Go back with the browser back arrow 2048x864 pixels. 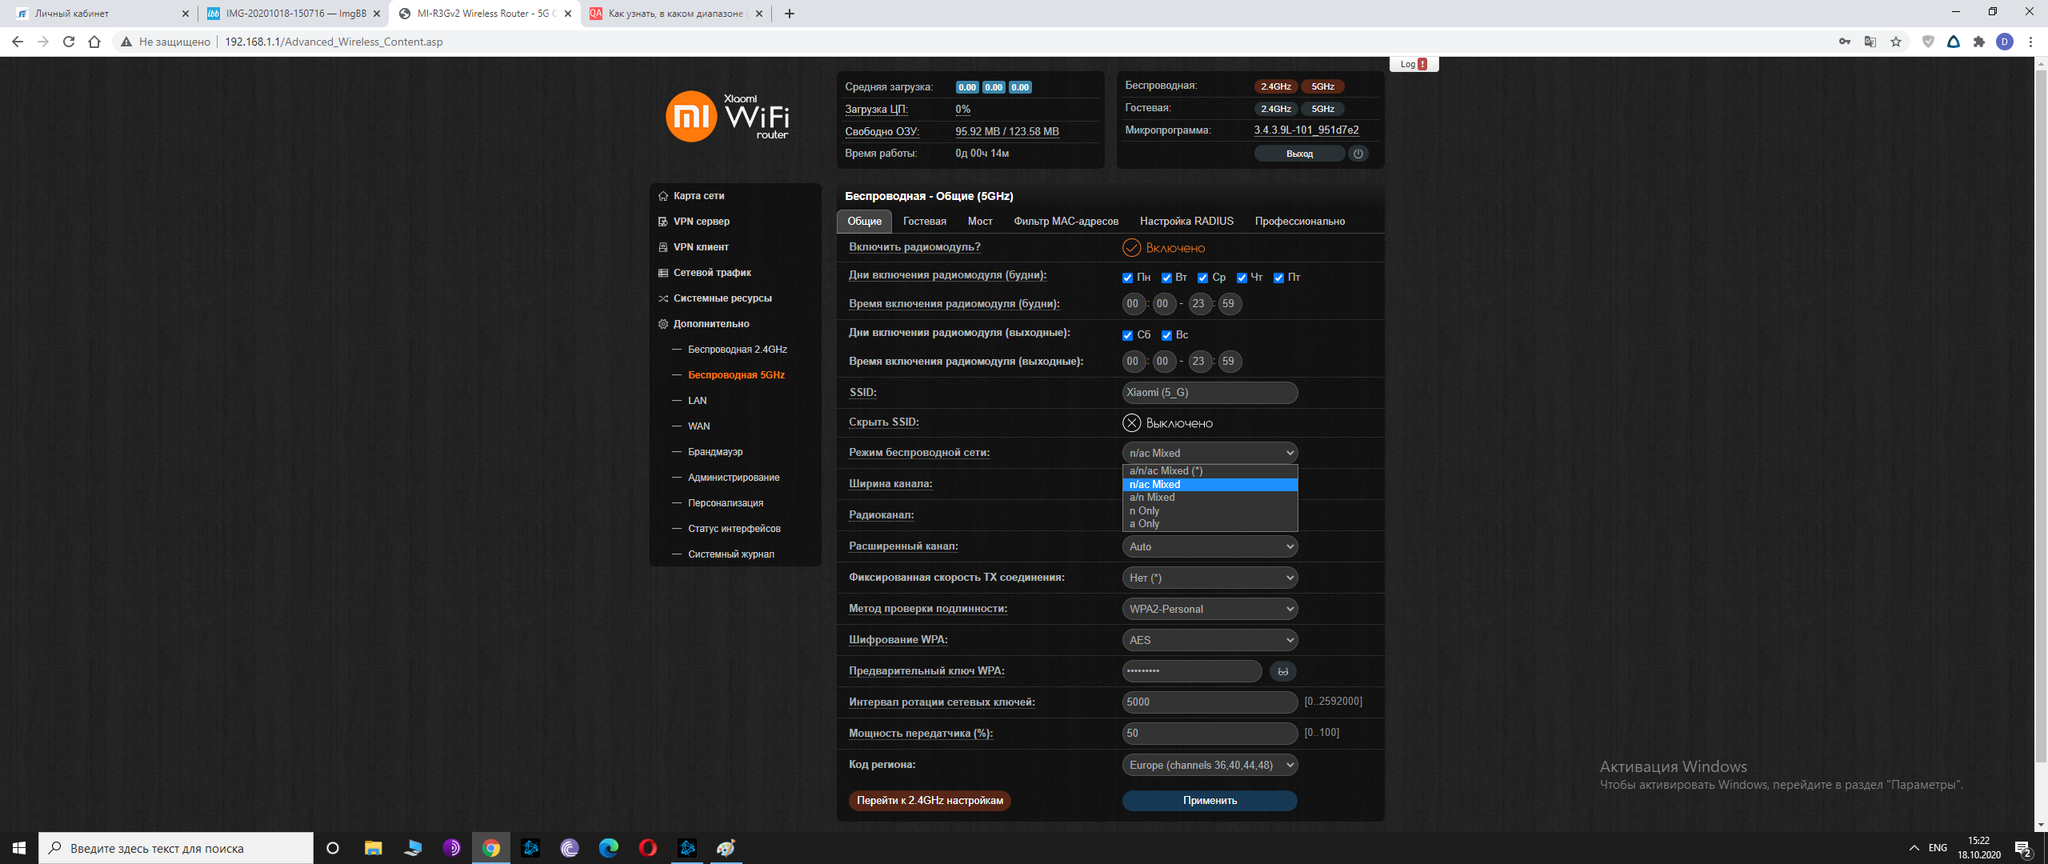[17, 42]
